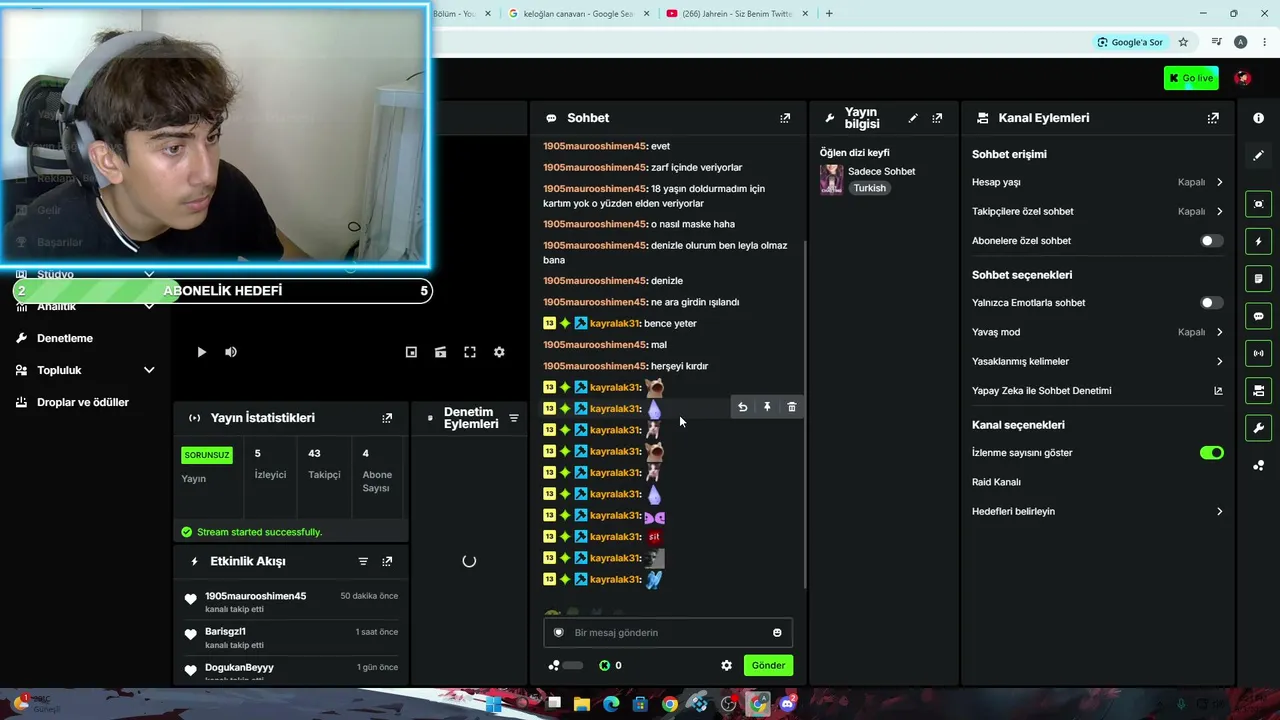Click the Sadece Sohbet category thumbnail
1280x720 pixels.
(x=832, y=180)
